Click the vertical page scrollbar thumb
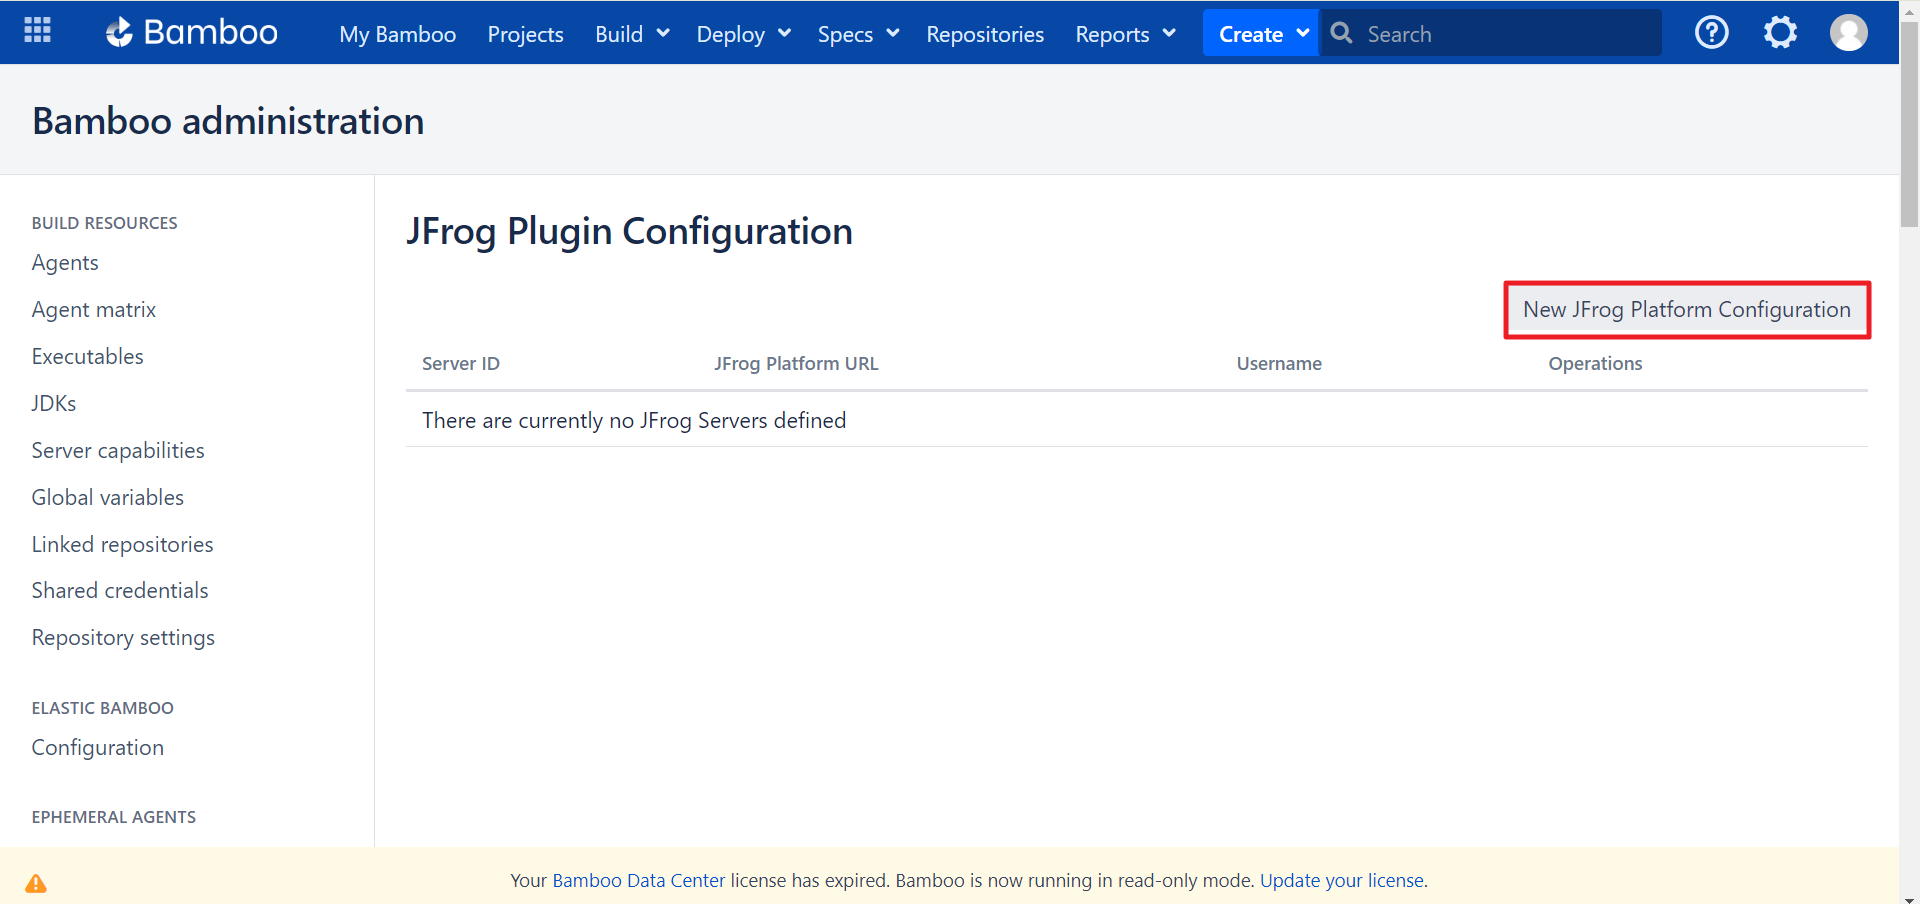The height and width of the screenshot is (904, 1920). pyautogui.click(x=1909, y=125)
